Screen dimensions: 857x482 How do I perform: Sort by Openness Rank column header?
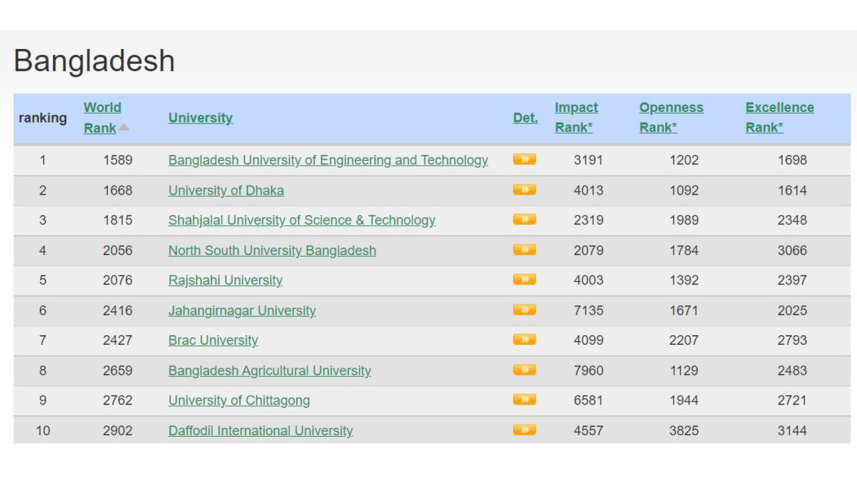point(671,117)
